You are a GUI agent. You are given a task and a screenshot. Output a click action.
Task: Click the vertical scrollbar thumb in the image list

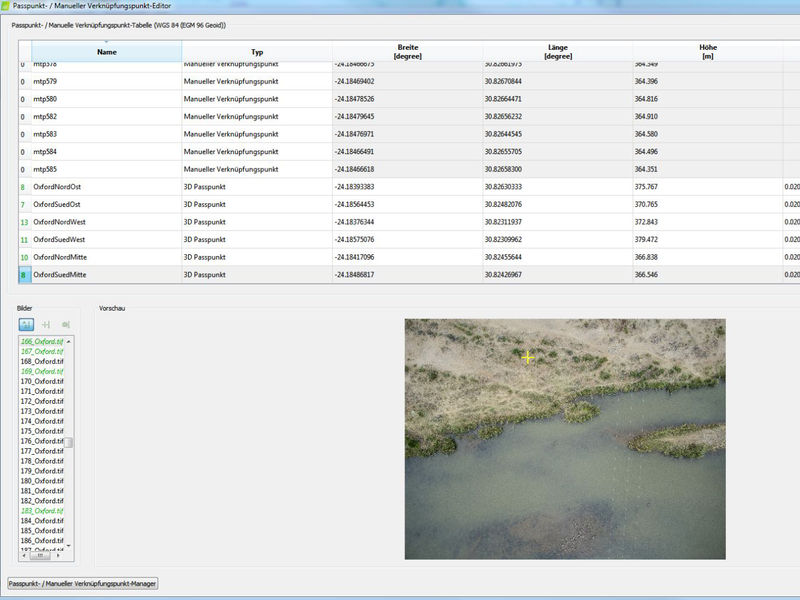tap(68, 442)
